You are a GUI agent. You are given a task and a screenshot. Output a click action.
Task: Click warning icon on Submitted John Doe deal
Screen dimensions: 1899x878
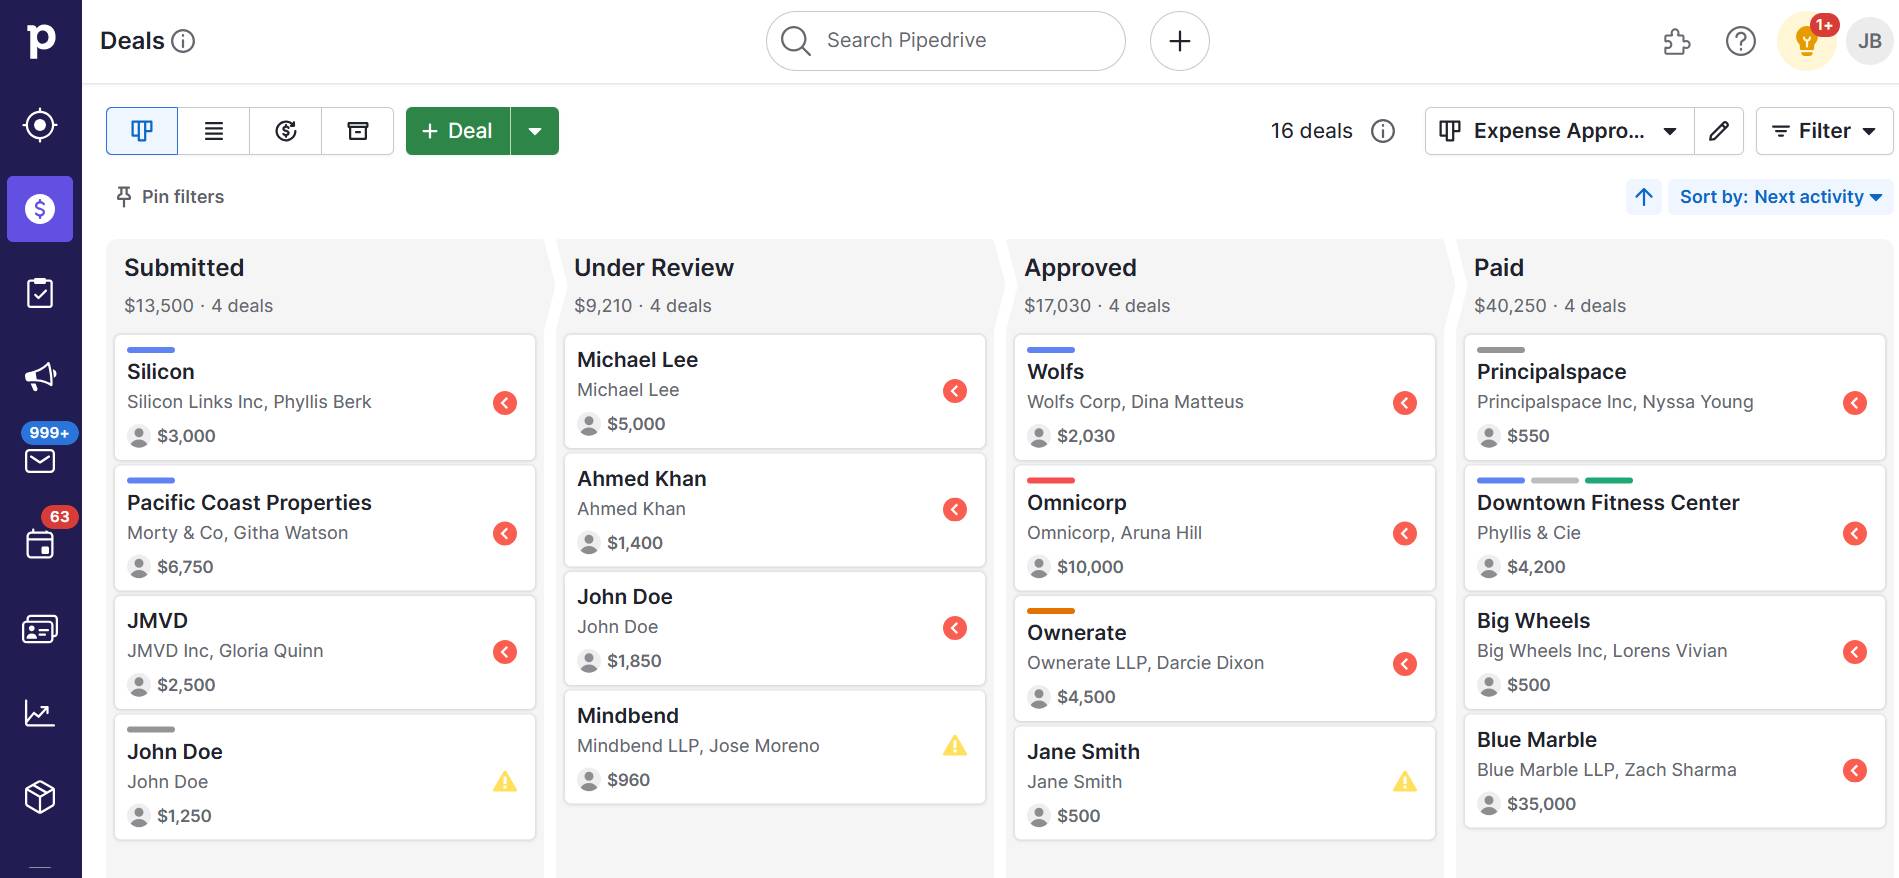point(505,782)
